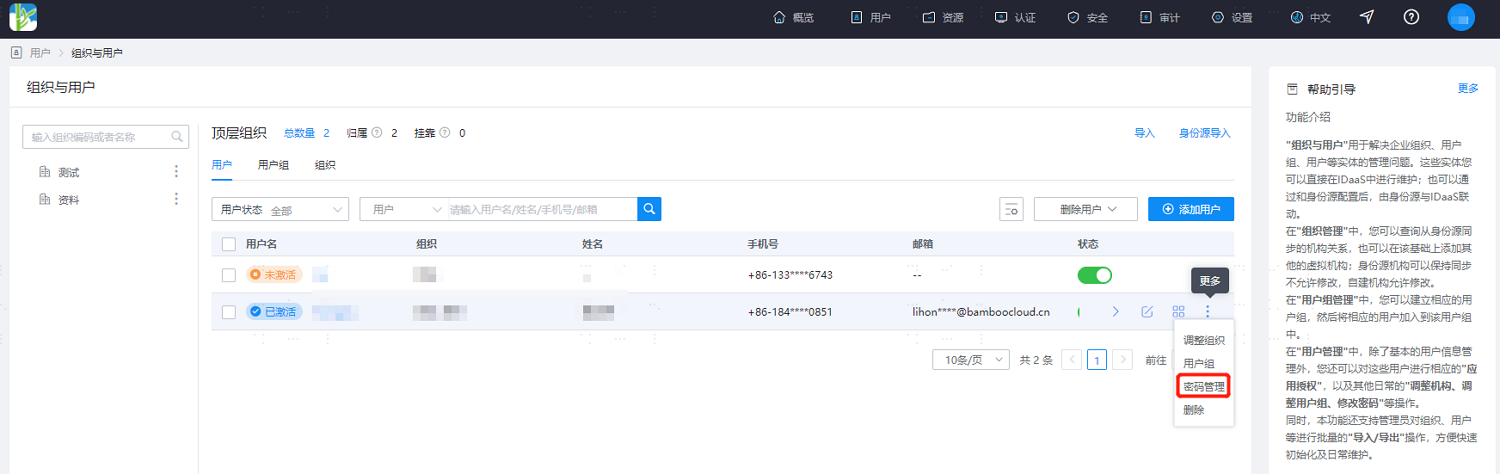Image resolution: width=1500 pixels, height=474 pixels.
Task: Click the next page arrow
Action: (x=1123, y=360)
